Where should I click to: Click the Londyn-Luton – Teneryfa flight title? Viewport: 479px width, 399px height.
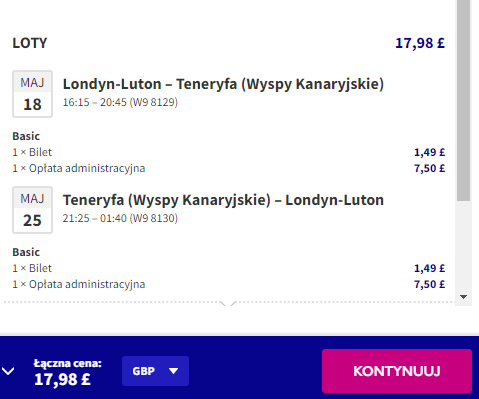click(x=223, y=84)
